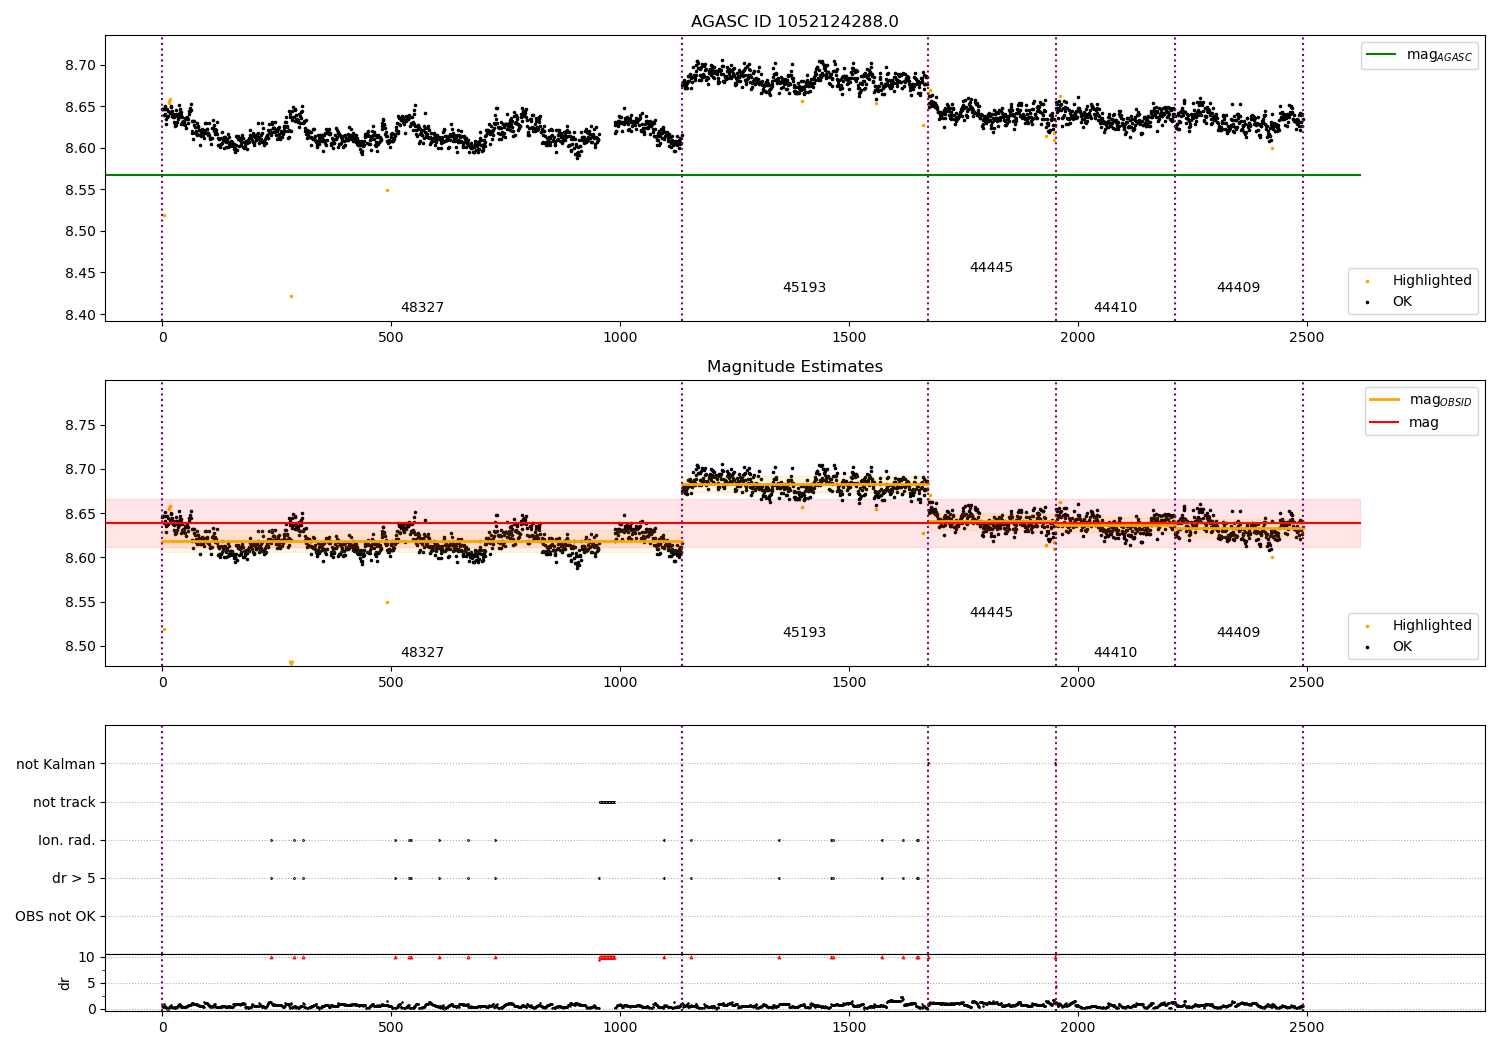Click x-tick 500 under AGASC plot

(x=391, y=338)
